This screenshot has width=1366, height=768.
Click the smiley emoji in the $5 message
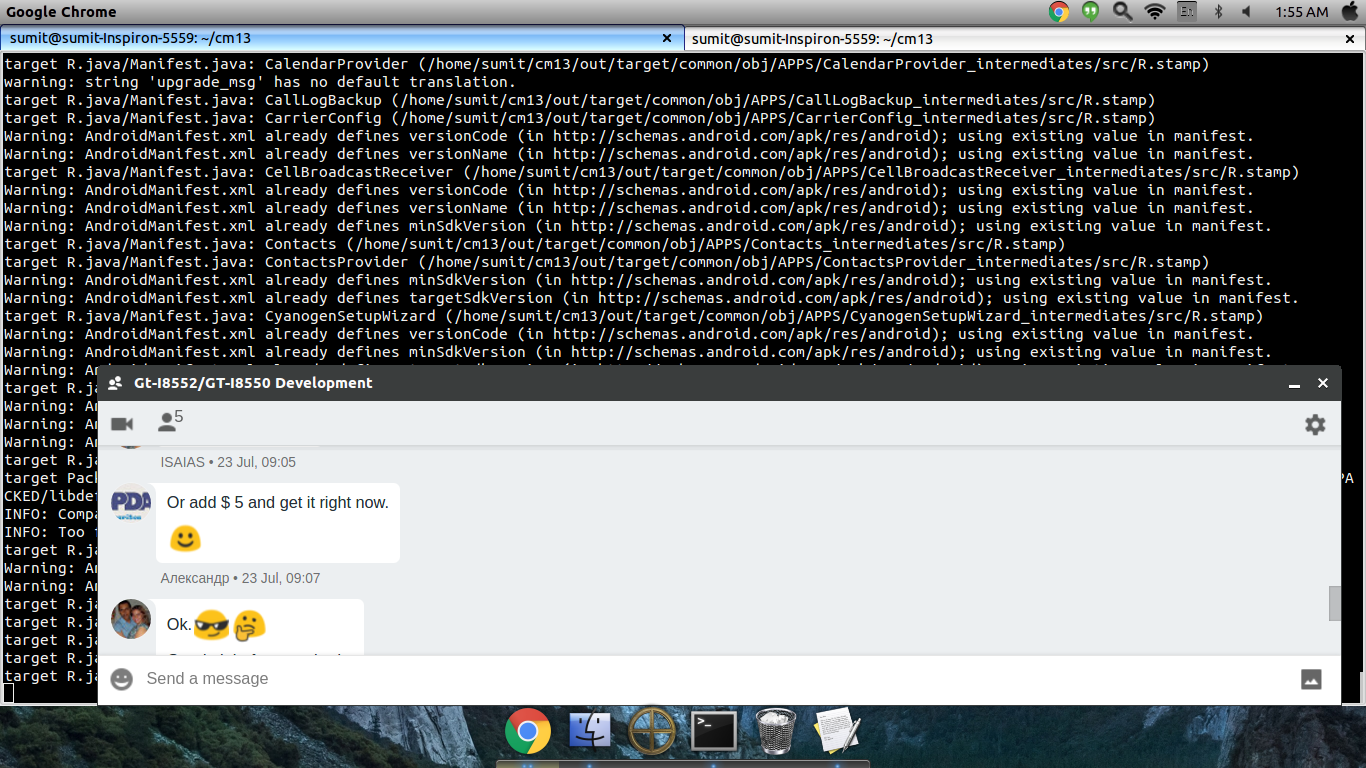click(x=185, y=539)
